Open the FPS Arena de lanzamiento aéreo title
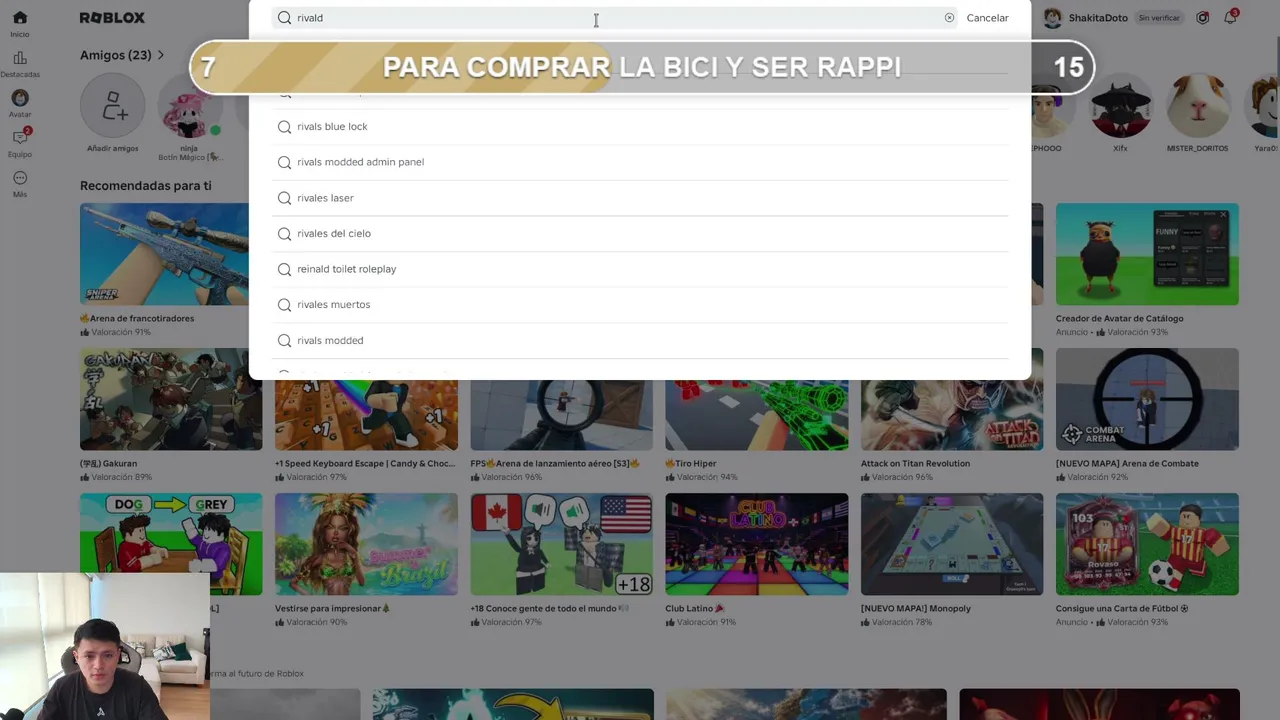The width and height of the screenshot is (1280, 720). tap(555, 463)
